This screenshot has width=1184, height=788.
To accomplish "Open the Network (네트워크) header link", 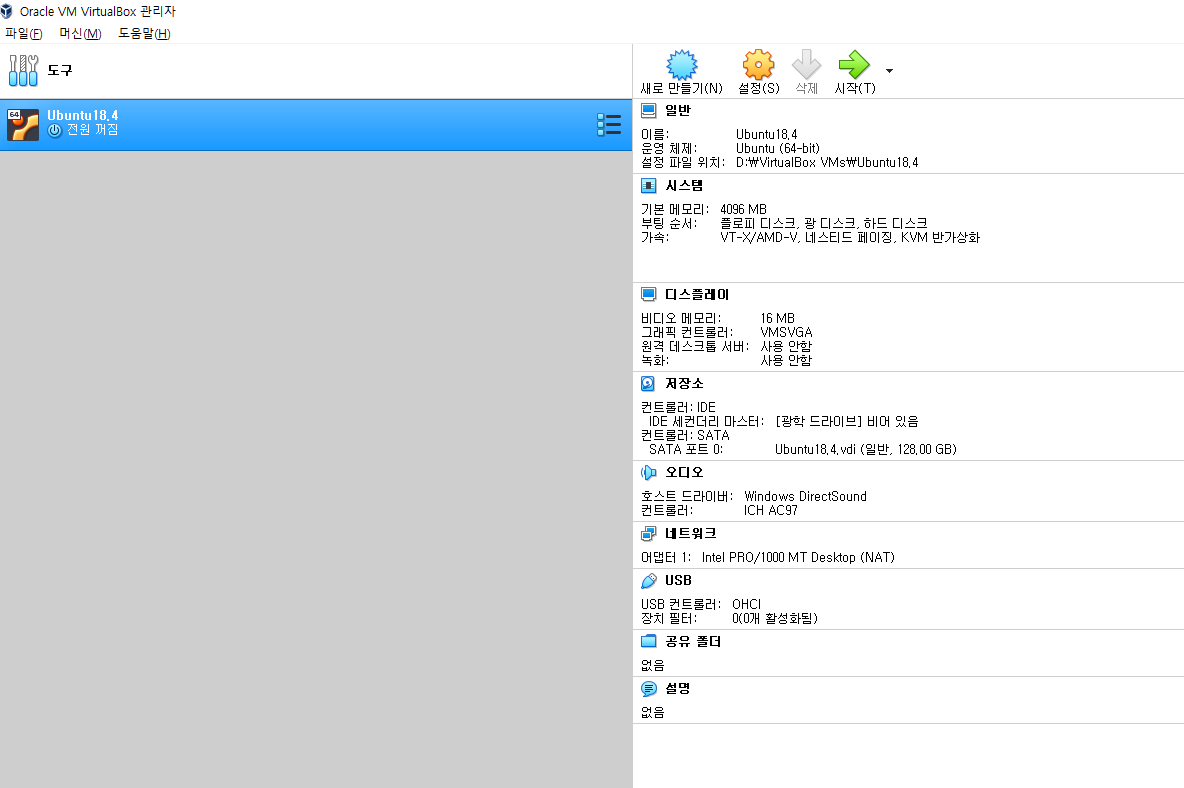I will (690, 533).
